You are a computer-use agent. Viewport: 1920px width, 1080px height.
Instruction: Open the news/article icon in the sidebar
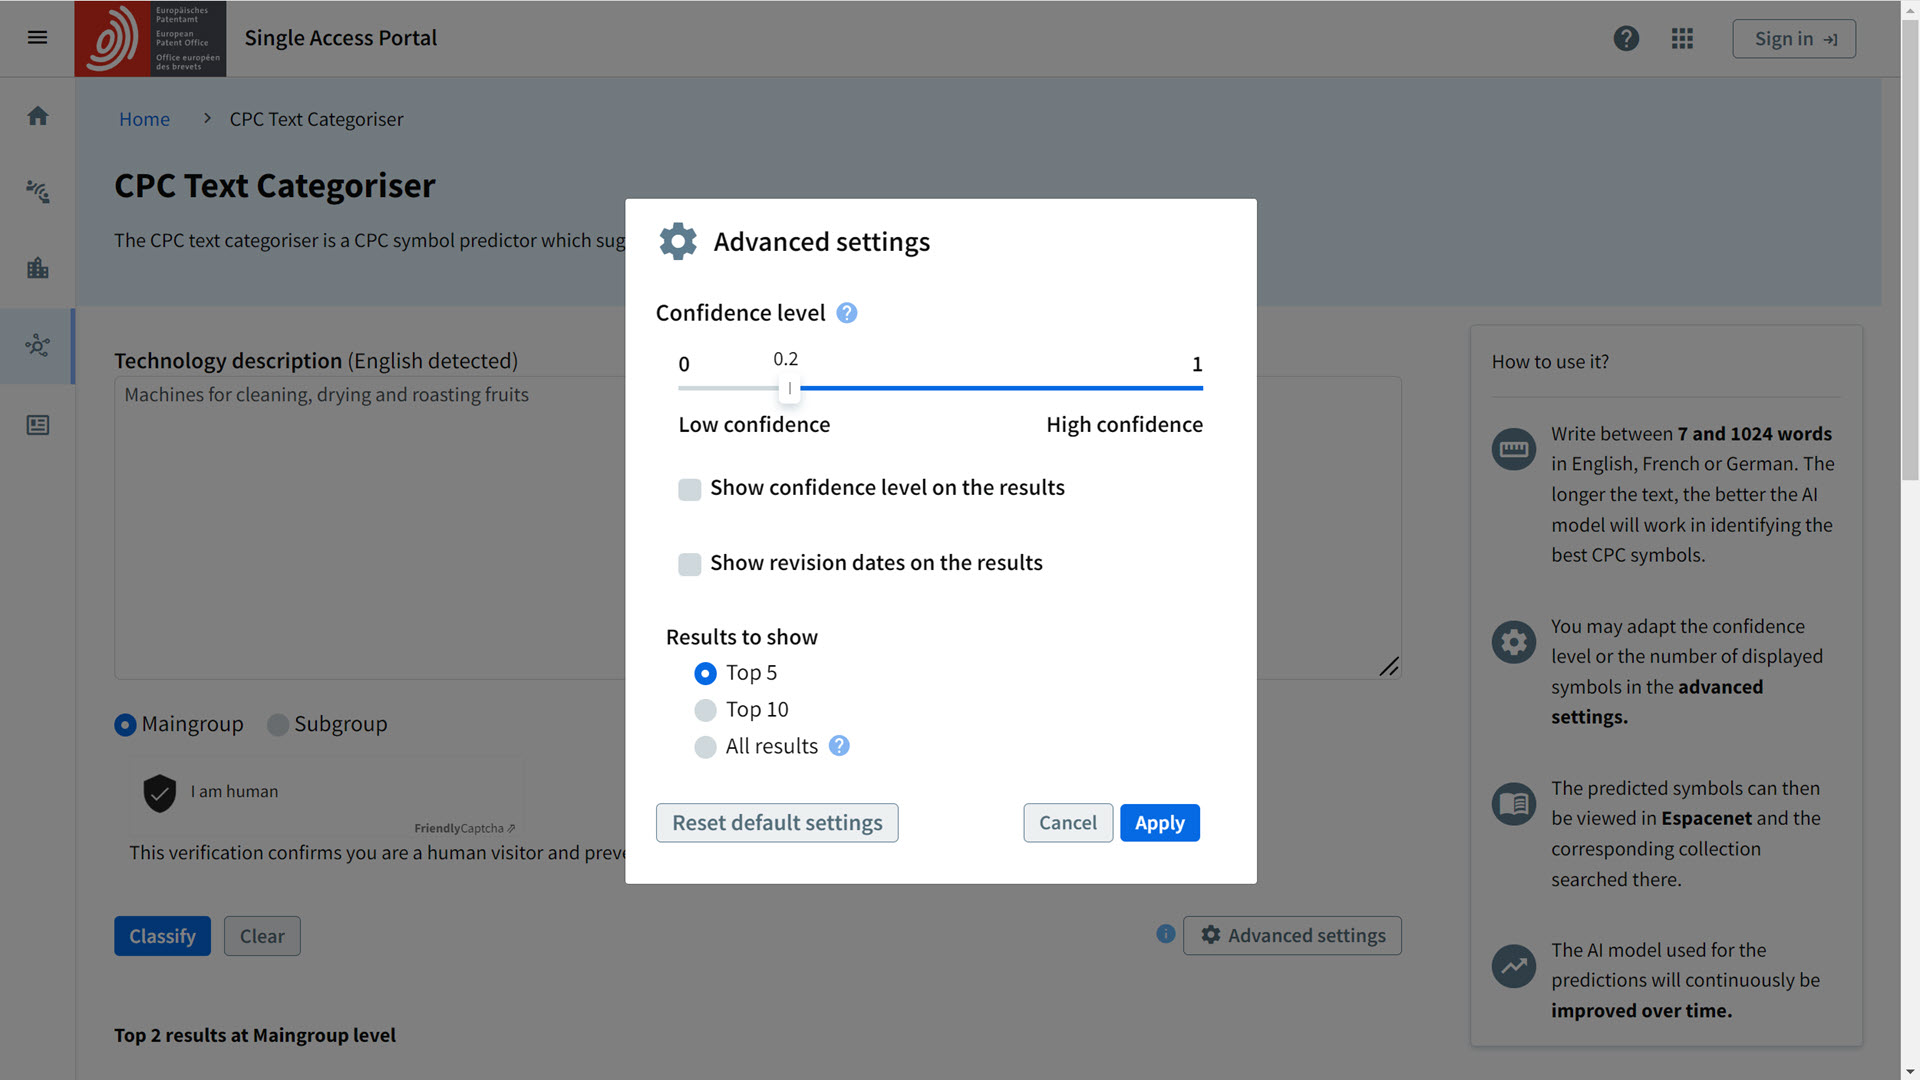point(37,424)
